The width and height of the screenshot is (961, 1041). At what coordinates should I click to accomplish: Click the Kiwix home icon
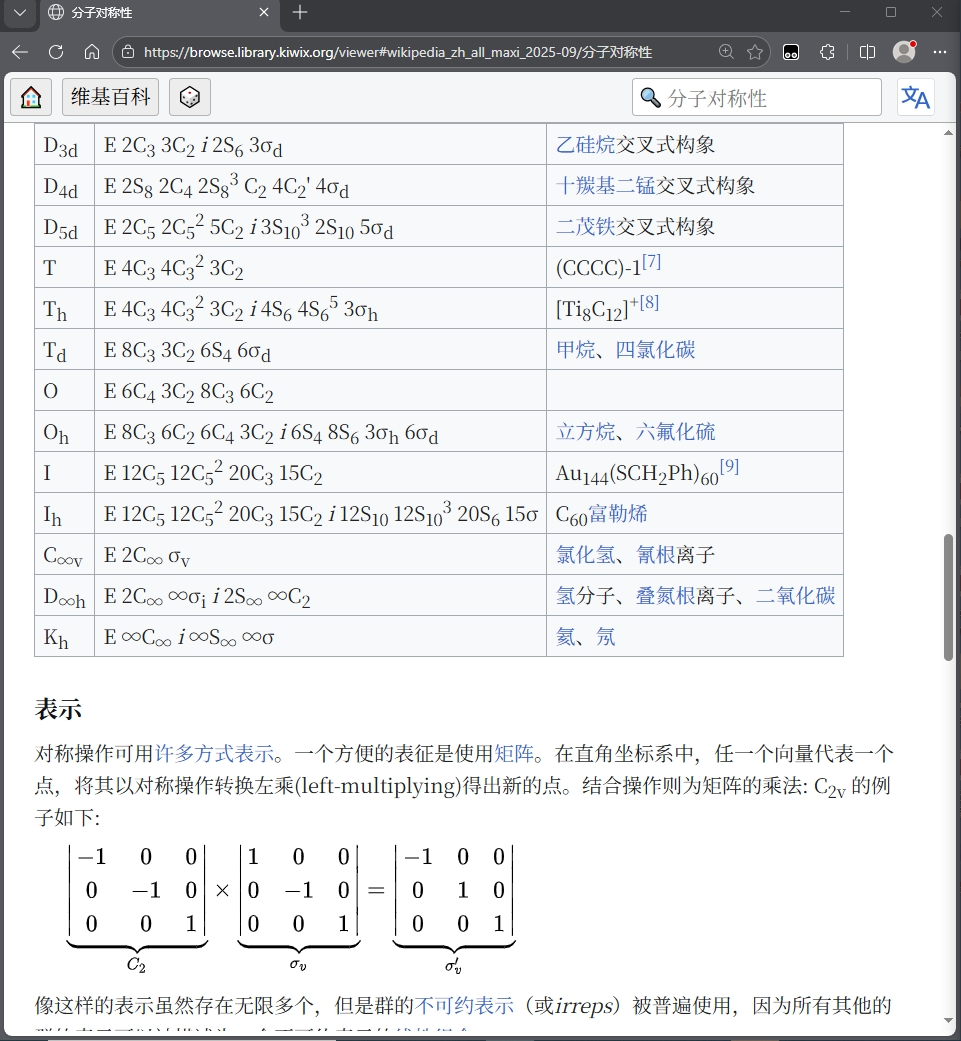point(31,97)
